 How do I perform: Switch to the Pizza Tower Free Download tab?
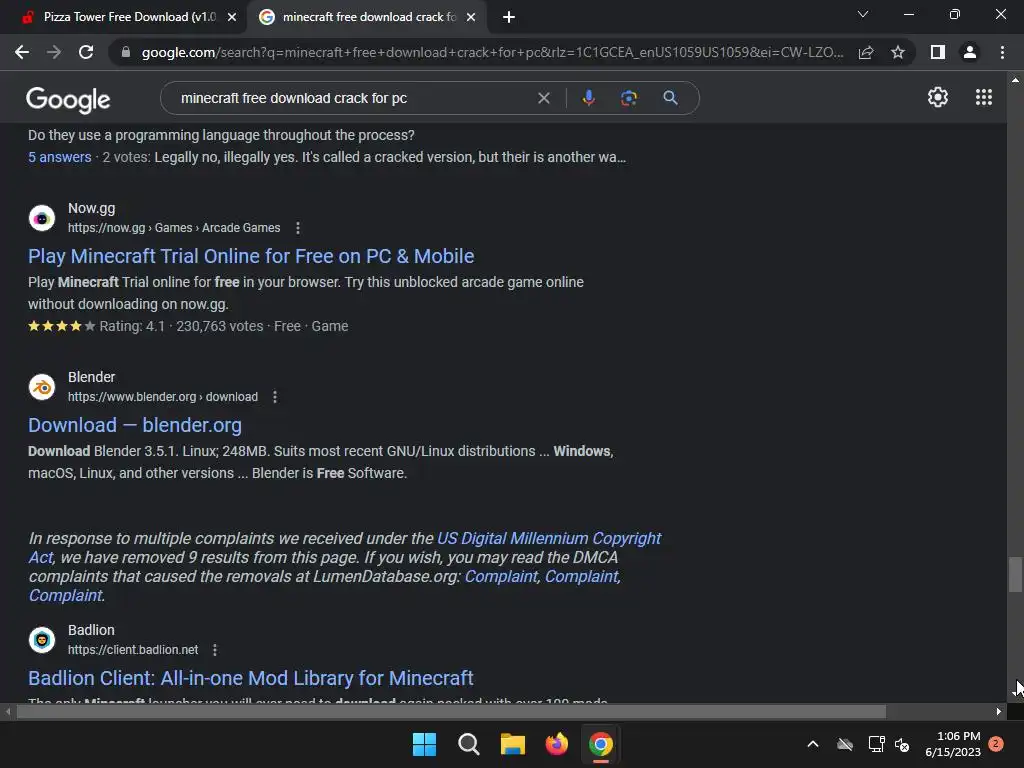[x=129, y=17]
